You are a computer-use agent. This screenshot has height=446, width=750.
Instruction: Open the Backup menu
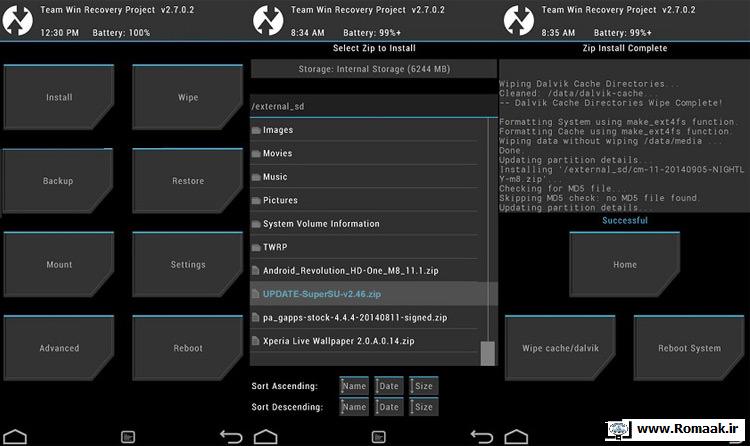point(58,181)
